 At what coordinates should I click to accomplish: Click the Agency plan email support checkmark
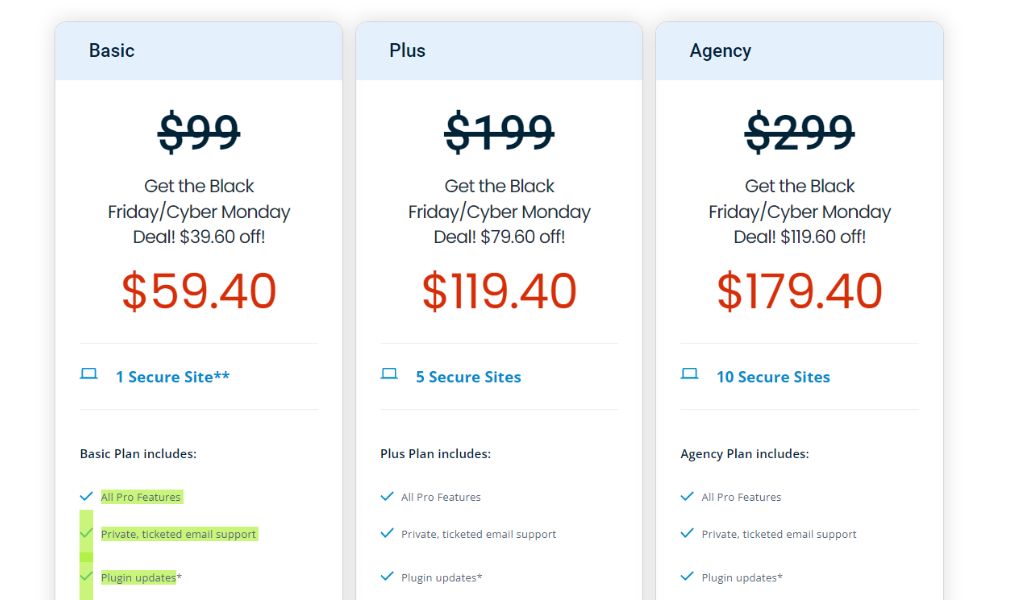(687, 533)
